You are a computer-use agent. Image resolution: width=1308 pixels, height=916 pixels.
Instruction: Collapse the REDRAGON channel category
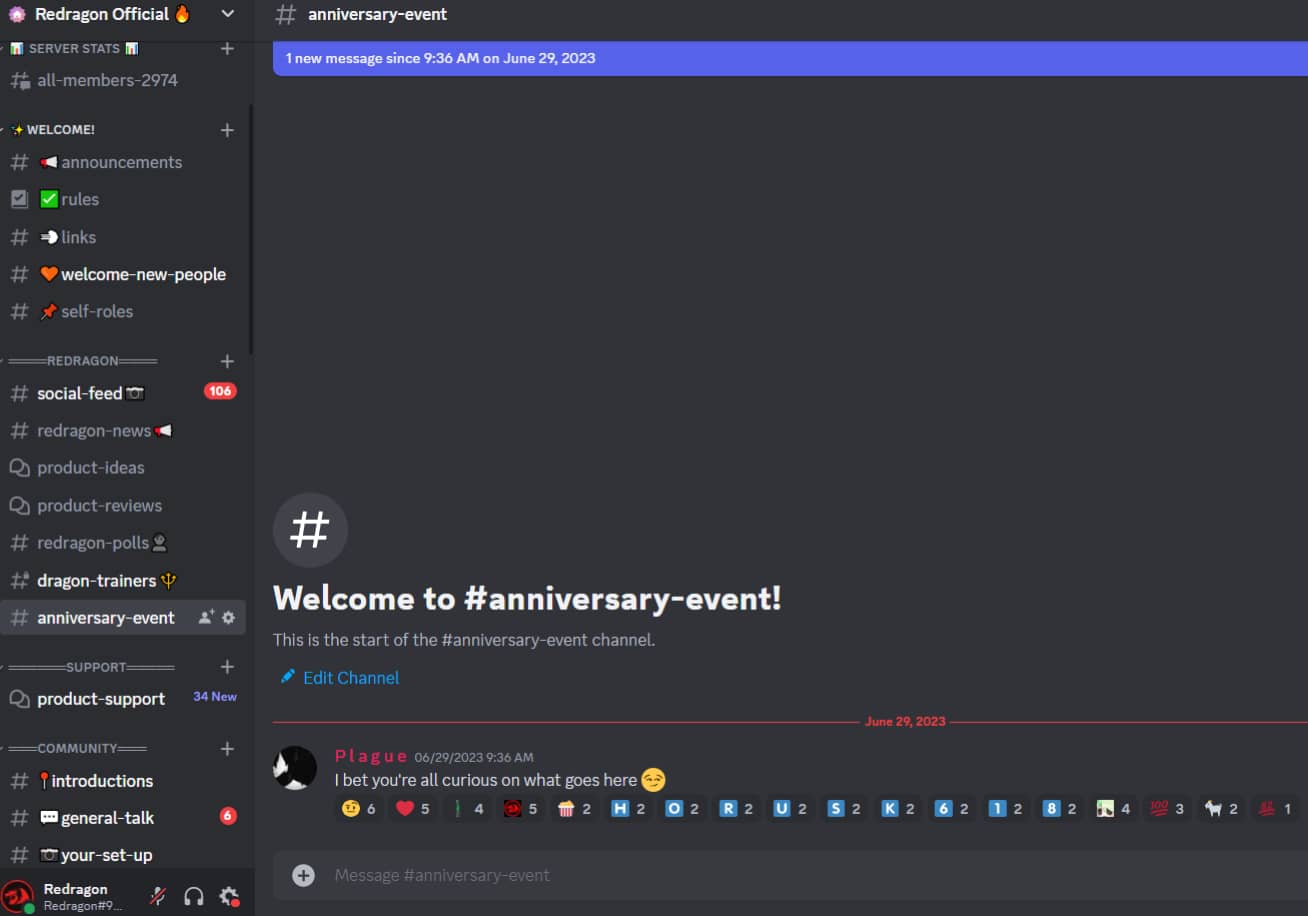[x=82, y=361]
